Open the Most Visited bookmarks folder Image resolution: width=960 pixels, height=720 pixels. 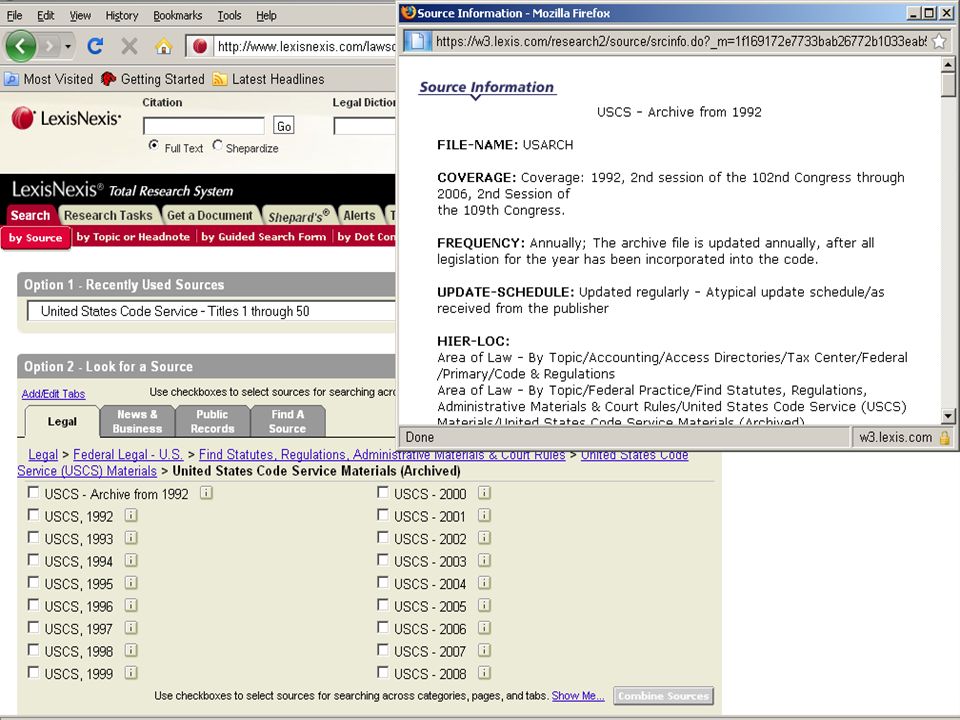tap(49, 79)
